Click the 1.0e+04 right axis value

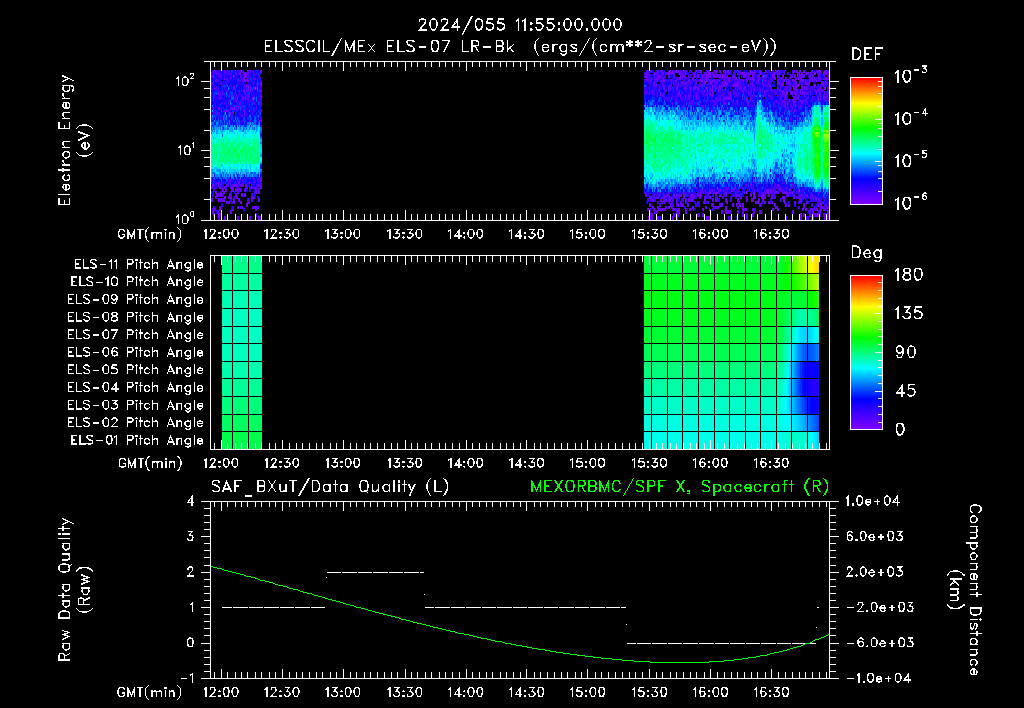(x=872, y=501)
